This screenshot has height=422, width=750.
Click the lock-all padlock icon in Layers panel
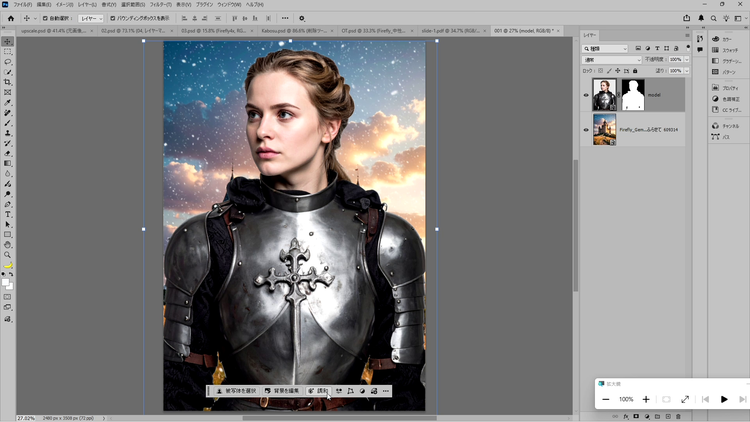tap(635, 71)
